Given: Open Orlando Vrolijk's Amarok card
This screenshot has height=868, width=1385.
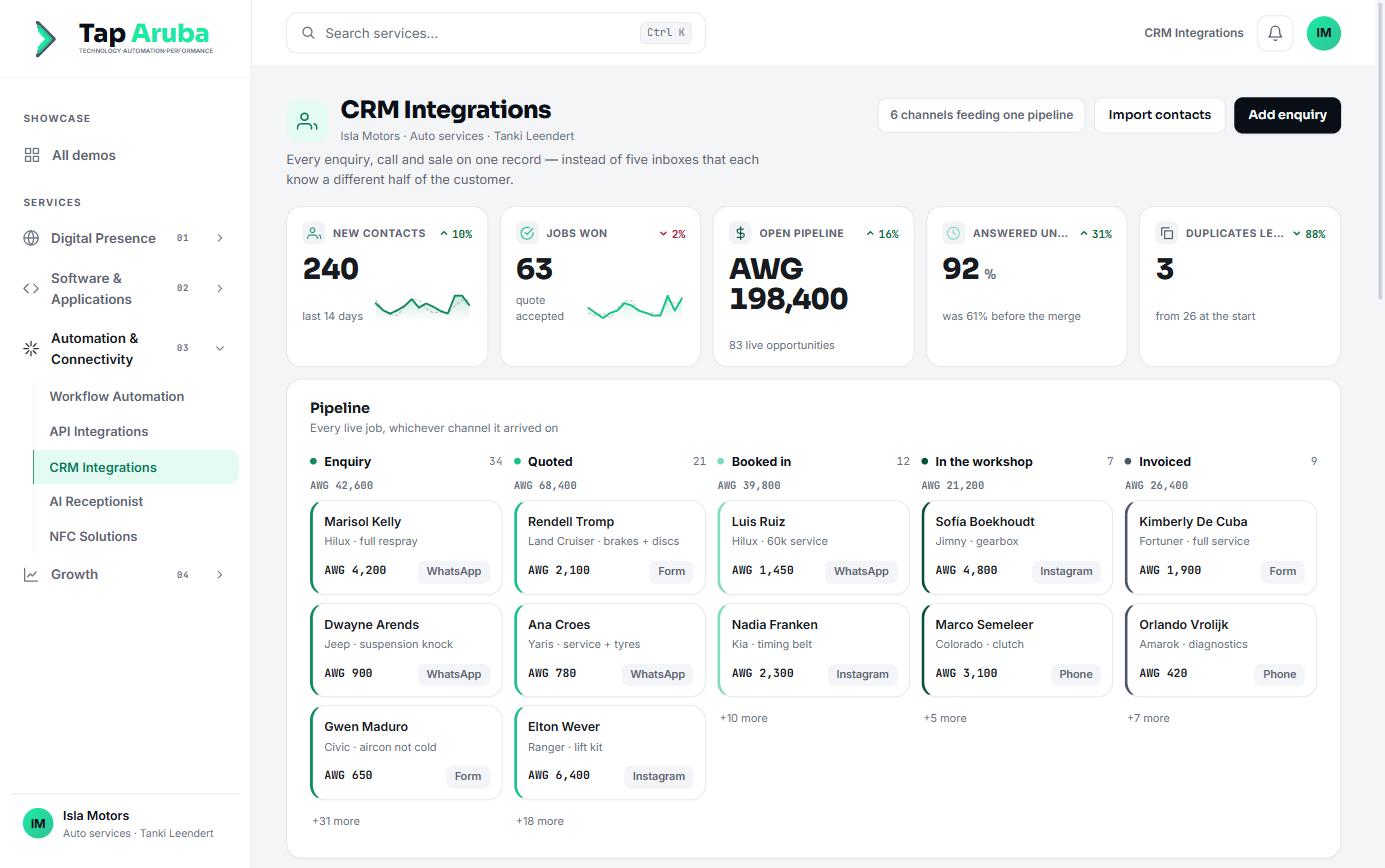Looking at the screenshot, I should (1221, 650).
